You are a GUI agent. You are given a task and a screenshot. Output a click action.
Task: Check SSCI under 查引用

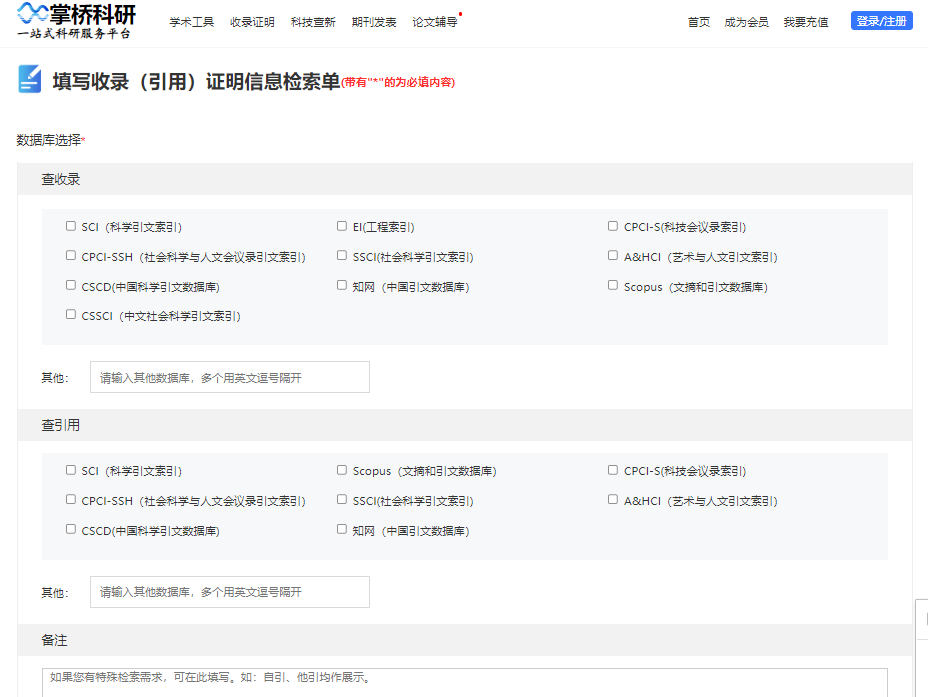(341, 499)
